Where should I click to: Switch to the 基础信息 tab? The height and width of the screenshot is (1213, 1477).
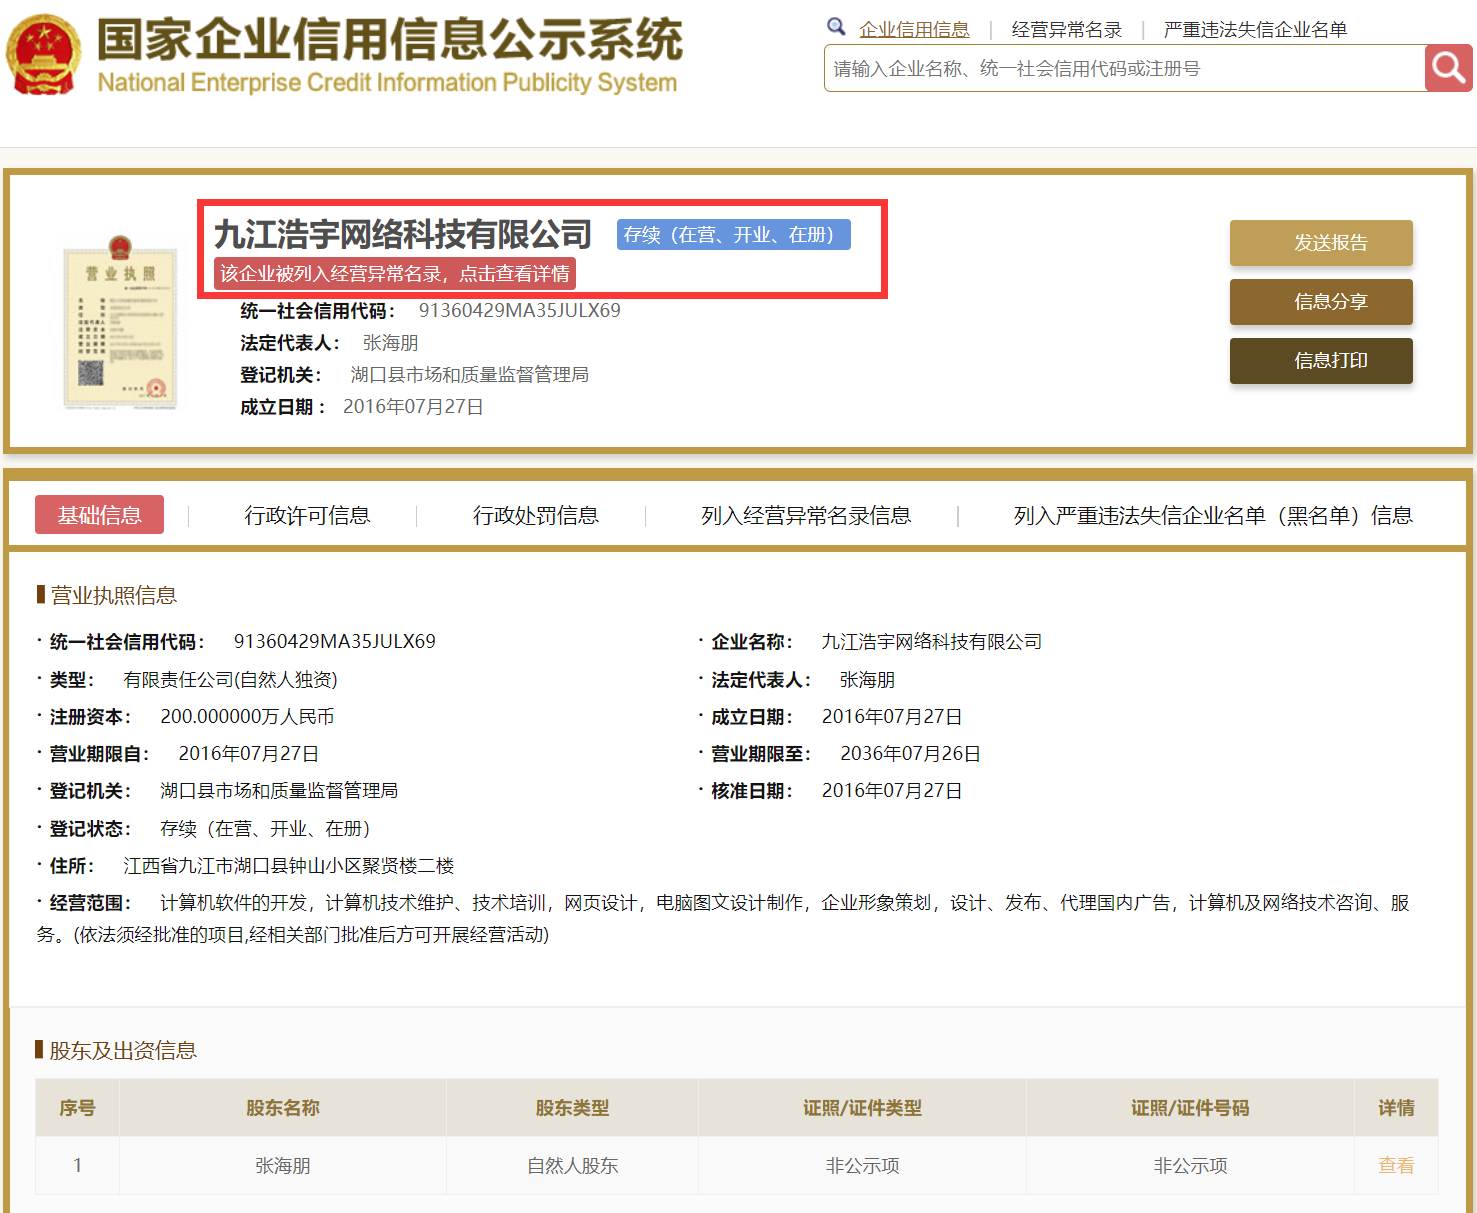tap(99, 515)
